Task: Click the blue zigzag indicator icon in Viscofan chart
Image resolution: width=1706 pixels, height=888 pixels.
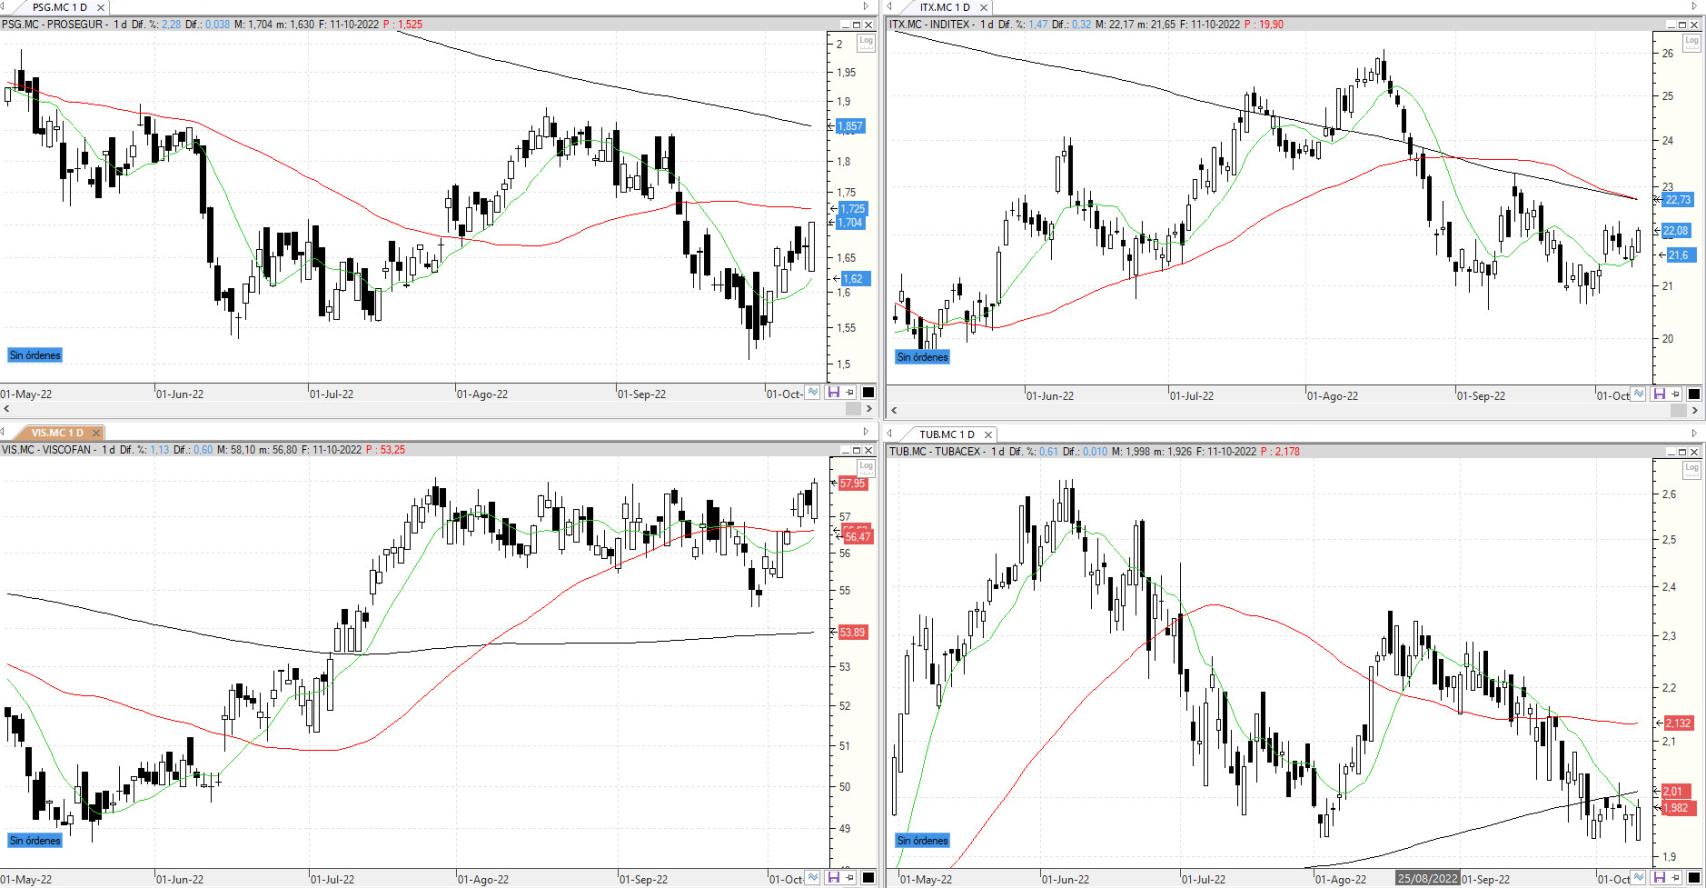Action: coord(812,878)
